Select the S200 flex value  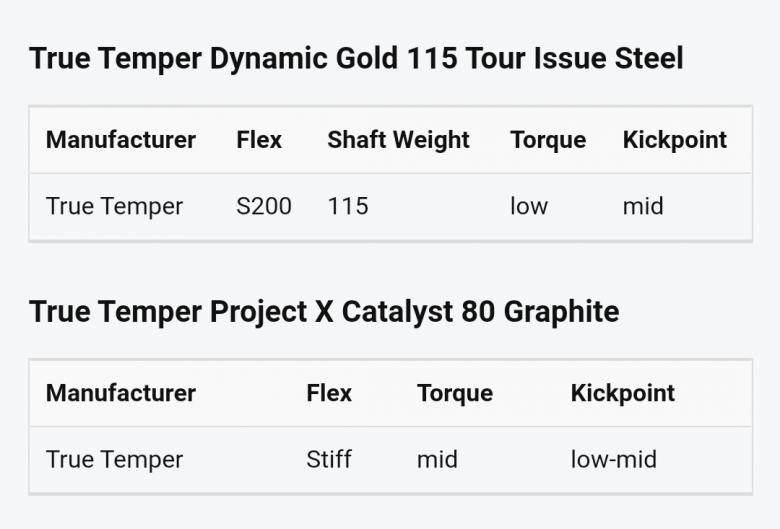pyautogui.click(x=264, y=206)
